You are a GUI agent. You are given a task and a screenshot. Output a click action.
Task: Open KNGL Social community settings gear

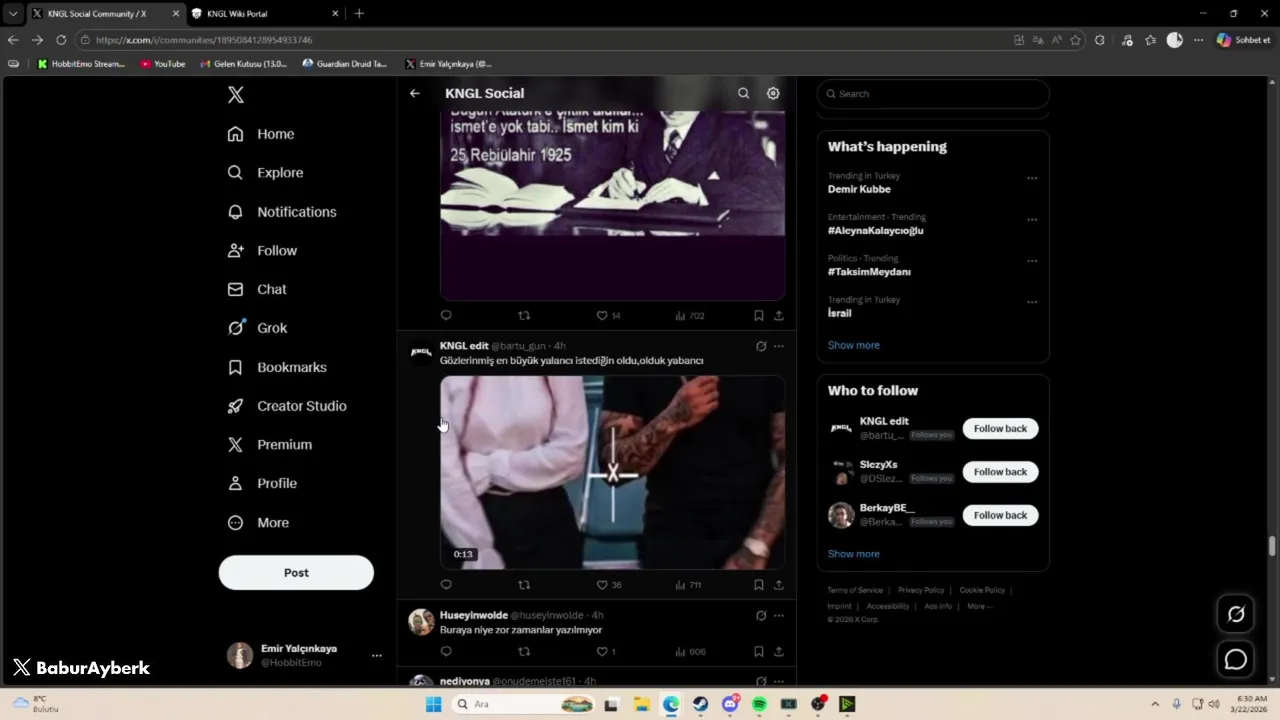coord(773,93)
